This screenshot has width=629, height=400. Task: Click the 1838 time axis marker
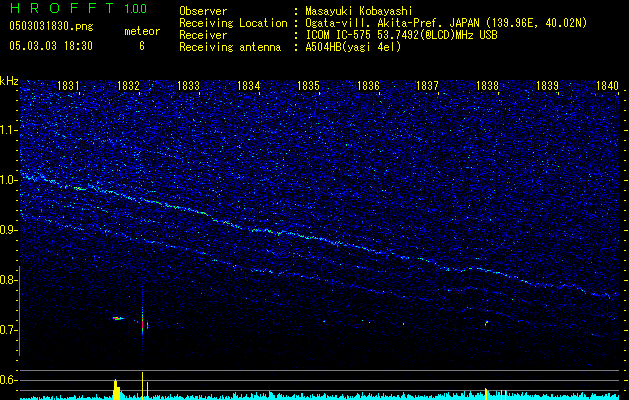tap(487, 85)
